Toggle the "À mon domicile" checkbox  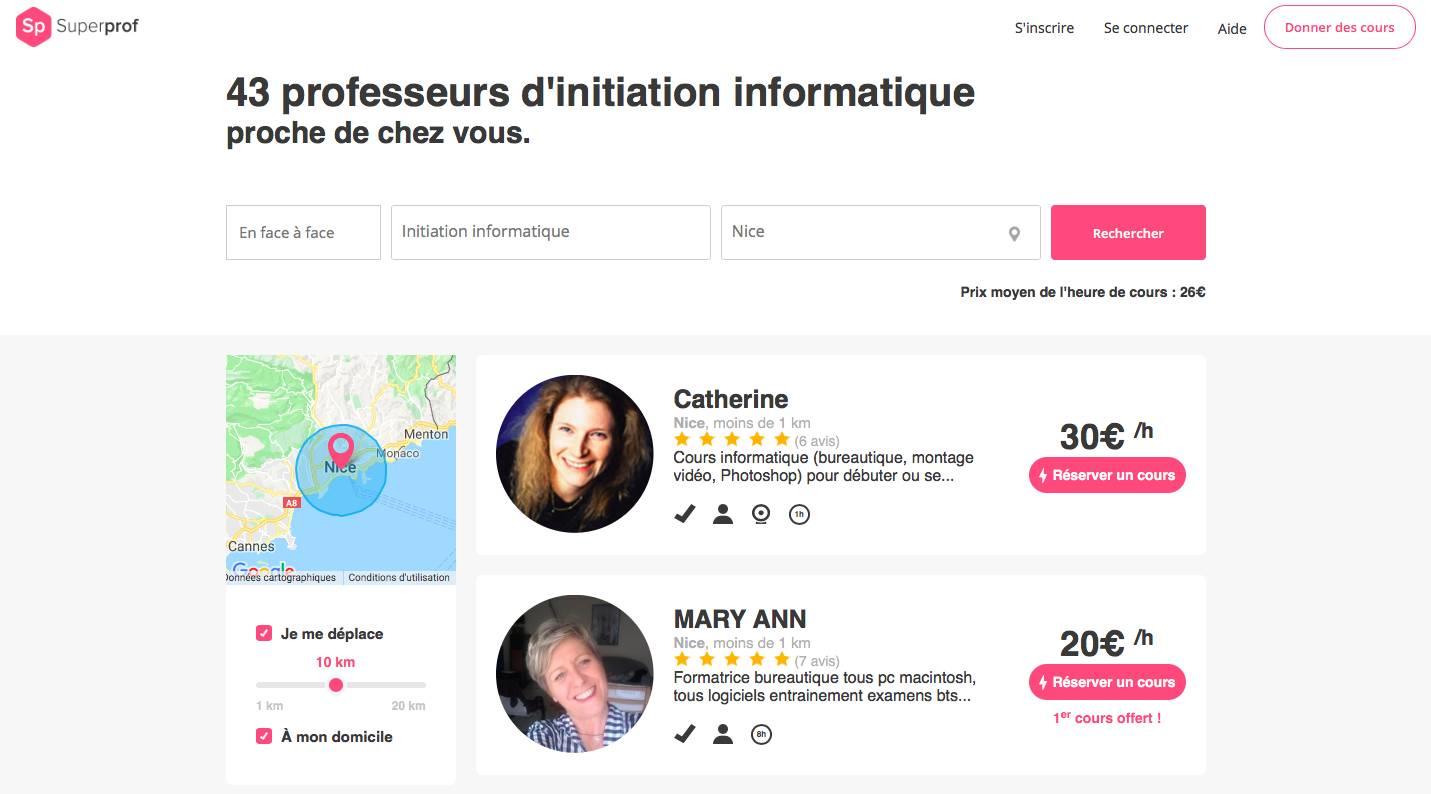[264, 736]
